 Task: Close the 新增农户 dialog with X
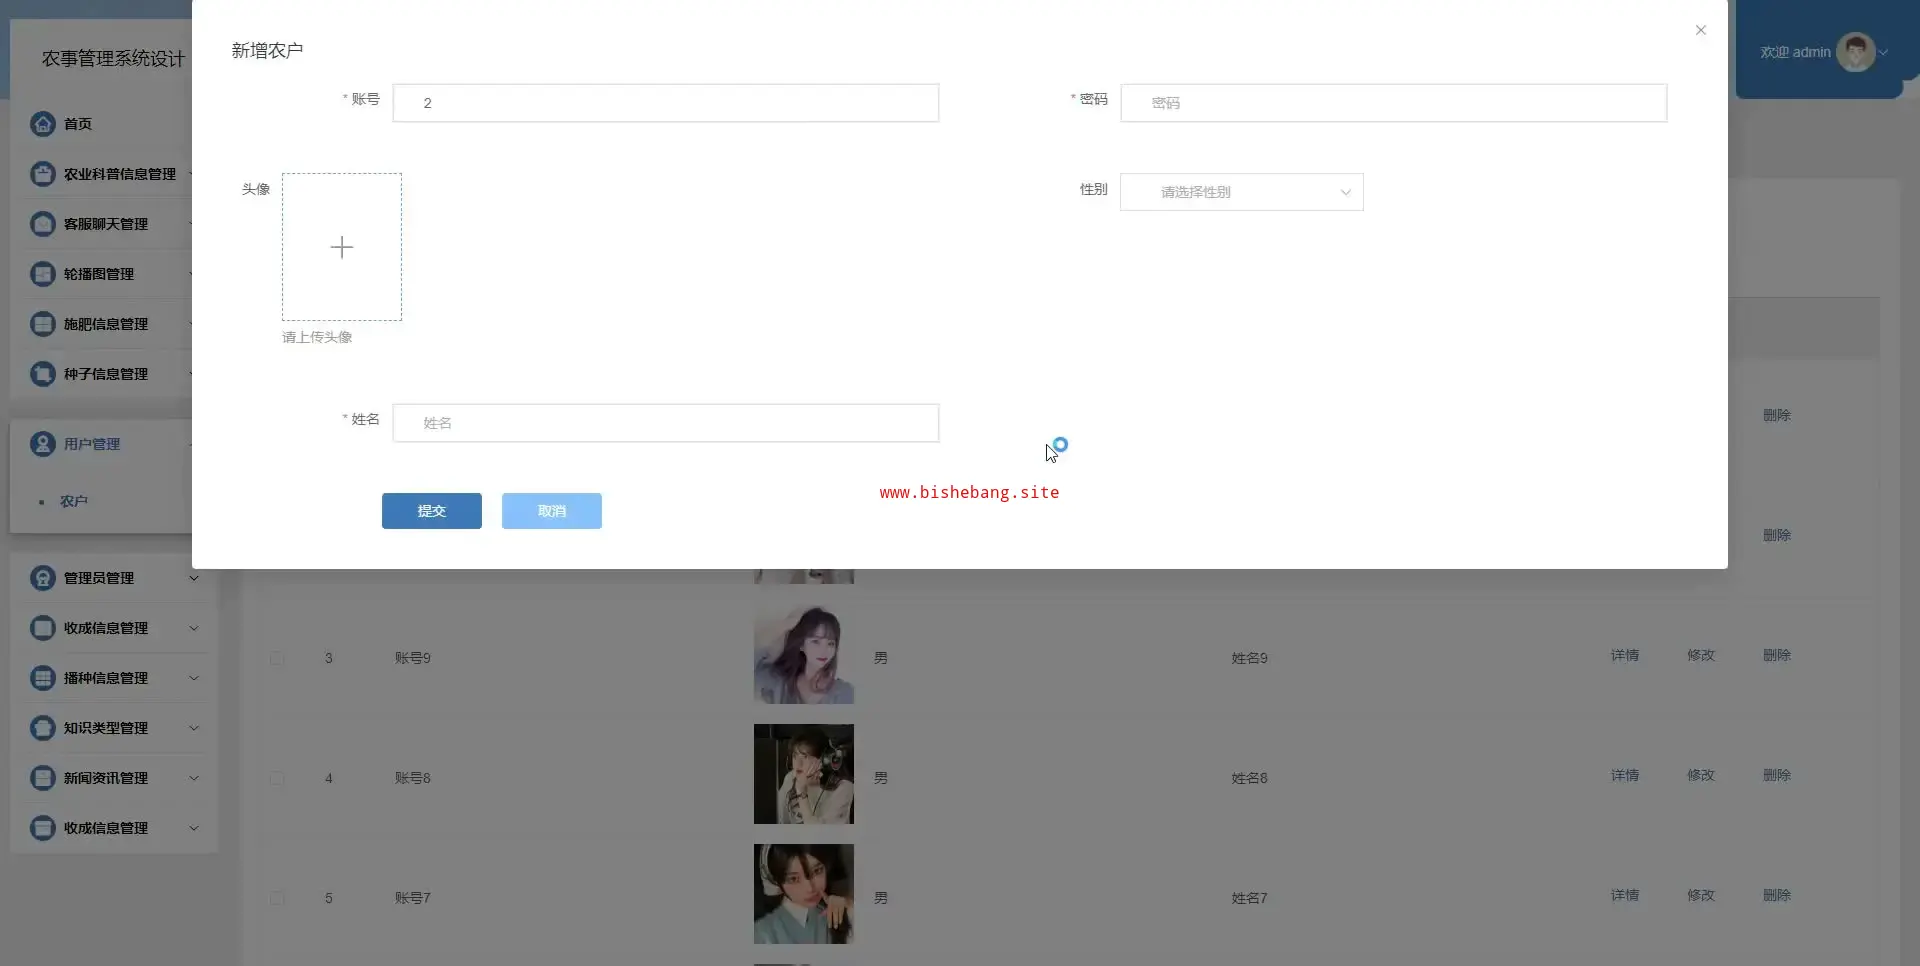click(1700, 30)
